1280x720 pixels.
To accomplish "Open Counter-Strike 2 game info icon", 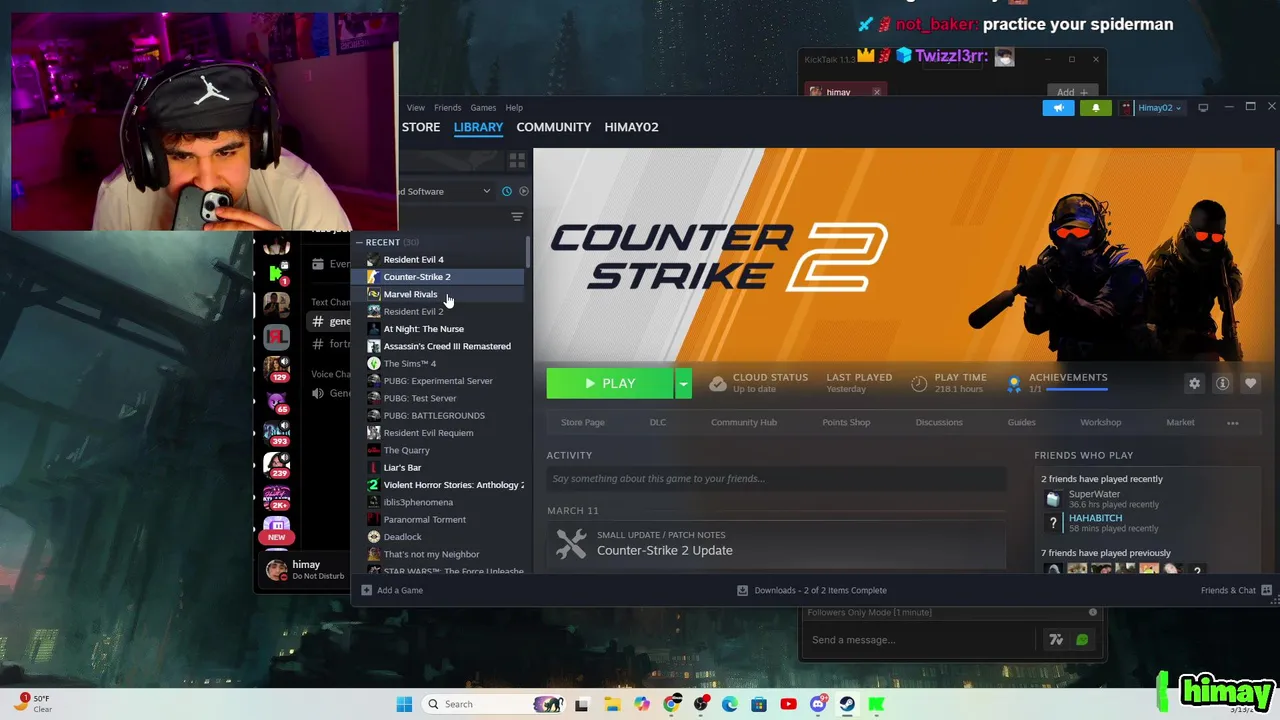I will point(1222,383).
